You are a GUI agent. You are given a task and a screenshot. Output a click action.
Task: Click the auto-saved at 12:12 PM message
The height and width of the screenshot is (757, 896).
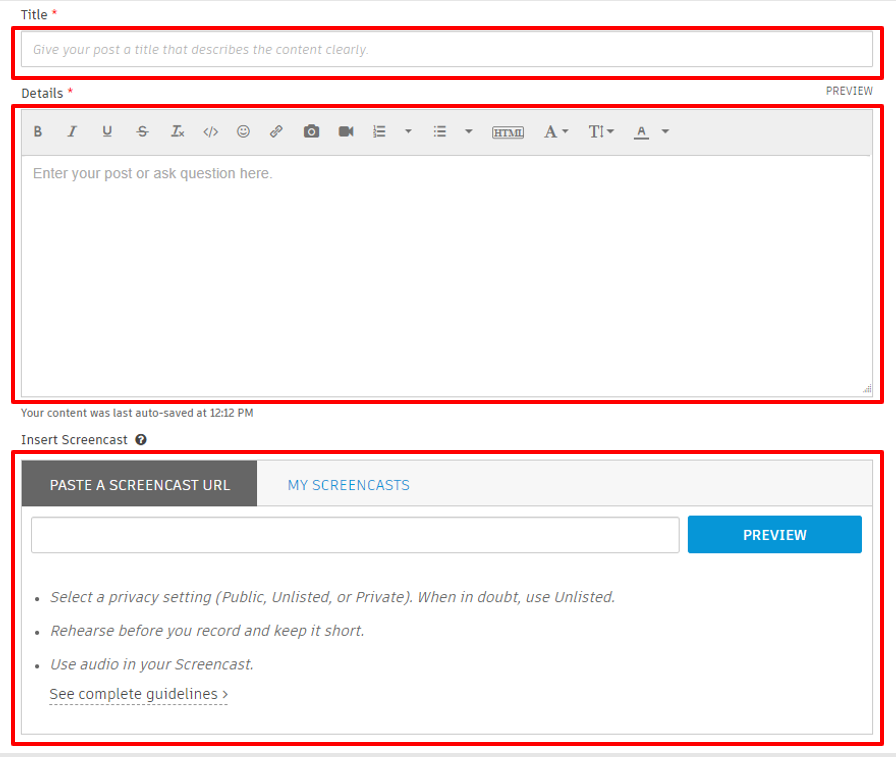(137, 412)
